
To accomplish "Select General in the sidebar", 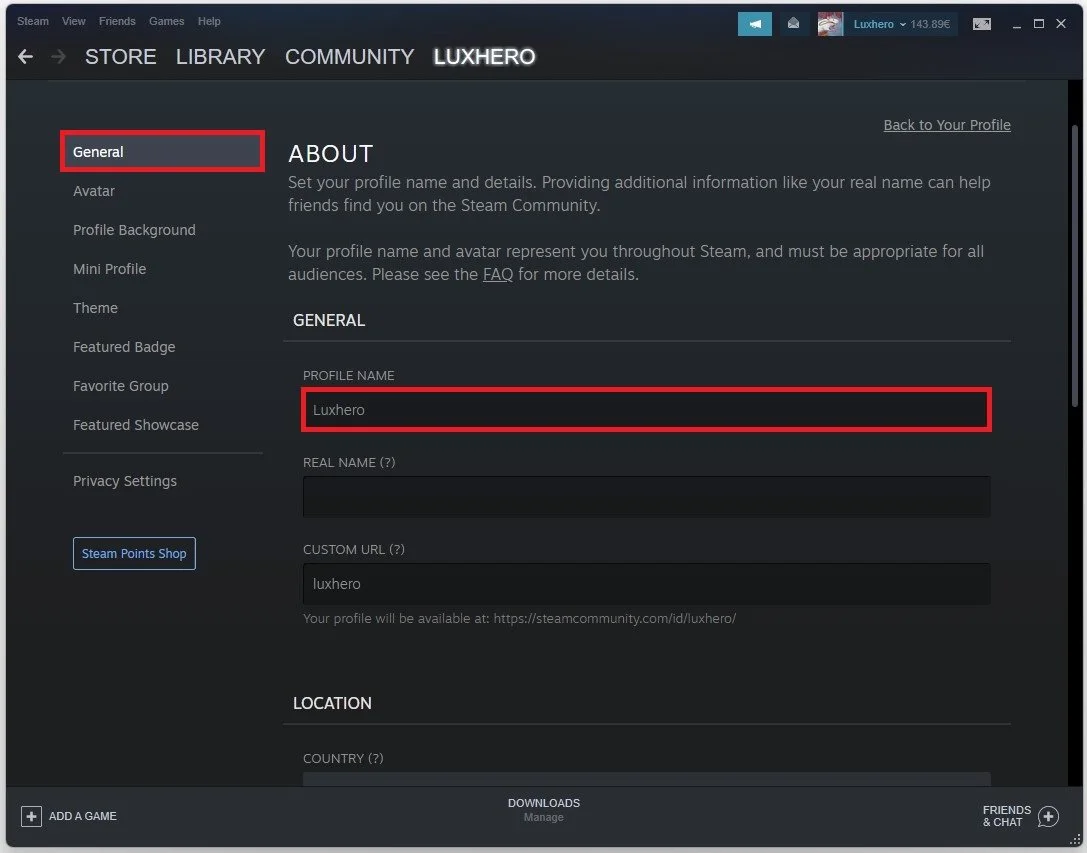I will 162,151.
